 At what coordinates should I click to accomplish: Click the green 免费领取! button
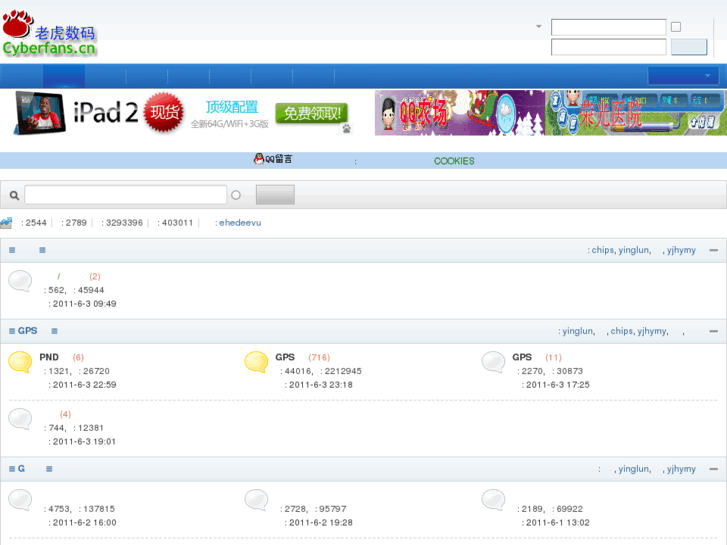tap(312, 113)
